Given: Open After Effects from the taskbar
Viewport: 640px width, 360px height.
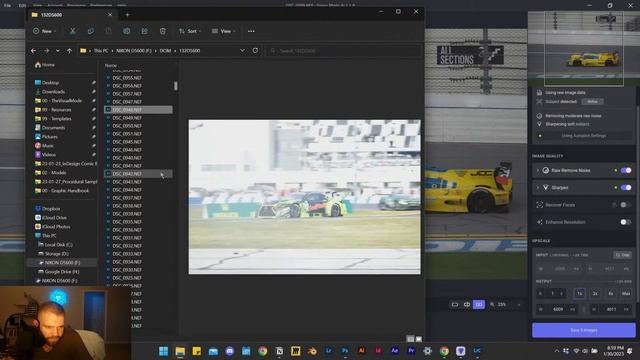Looking at the screenshot, I should pyautogui.click(x=394, y=351).
